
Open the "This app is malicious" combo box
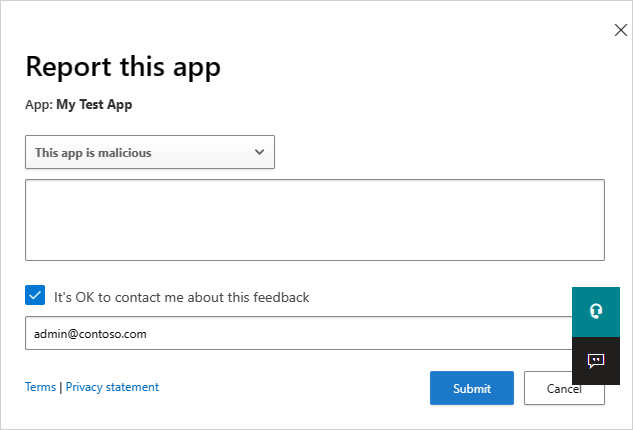point(150,153)
